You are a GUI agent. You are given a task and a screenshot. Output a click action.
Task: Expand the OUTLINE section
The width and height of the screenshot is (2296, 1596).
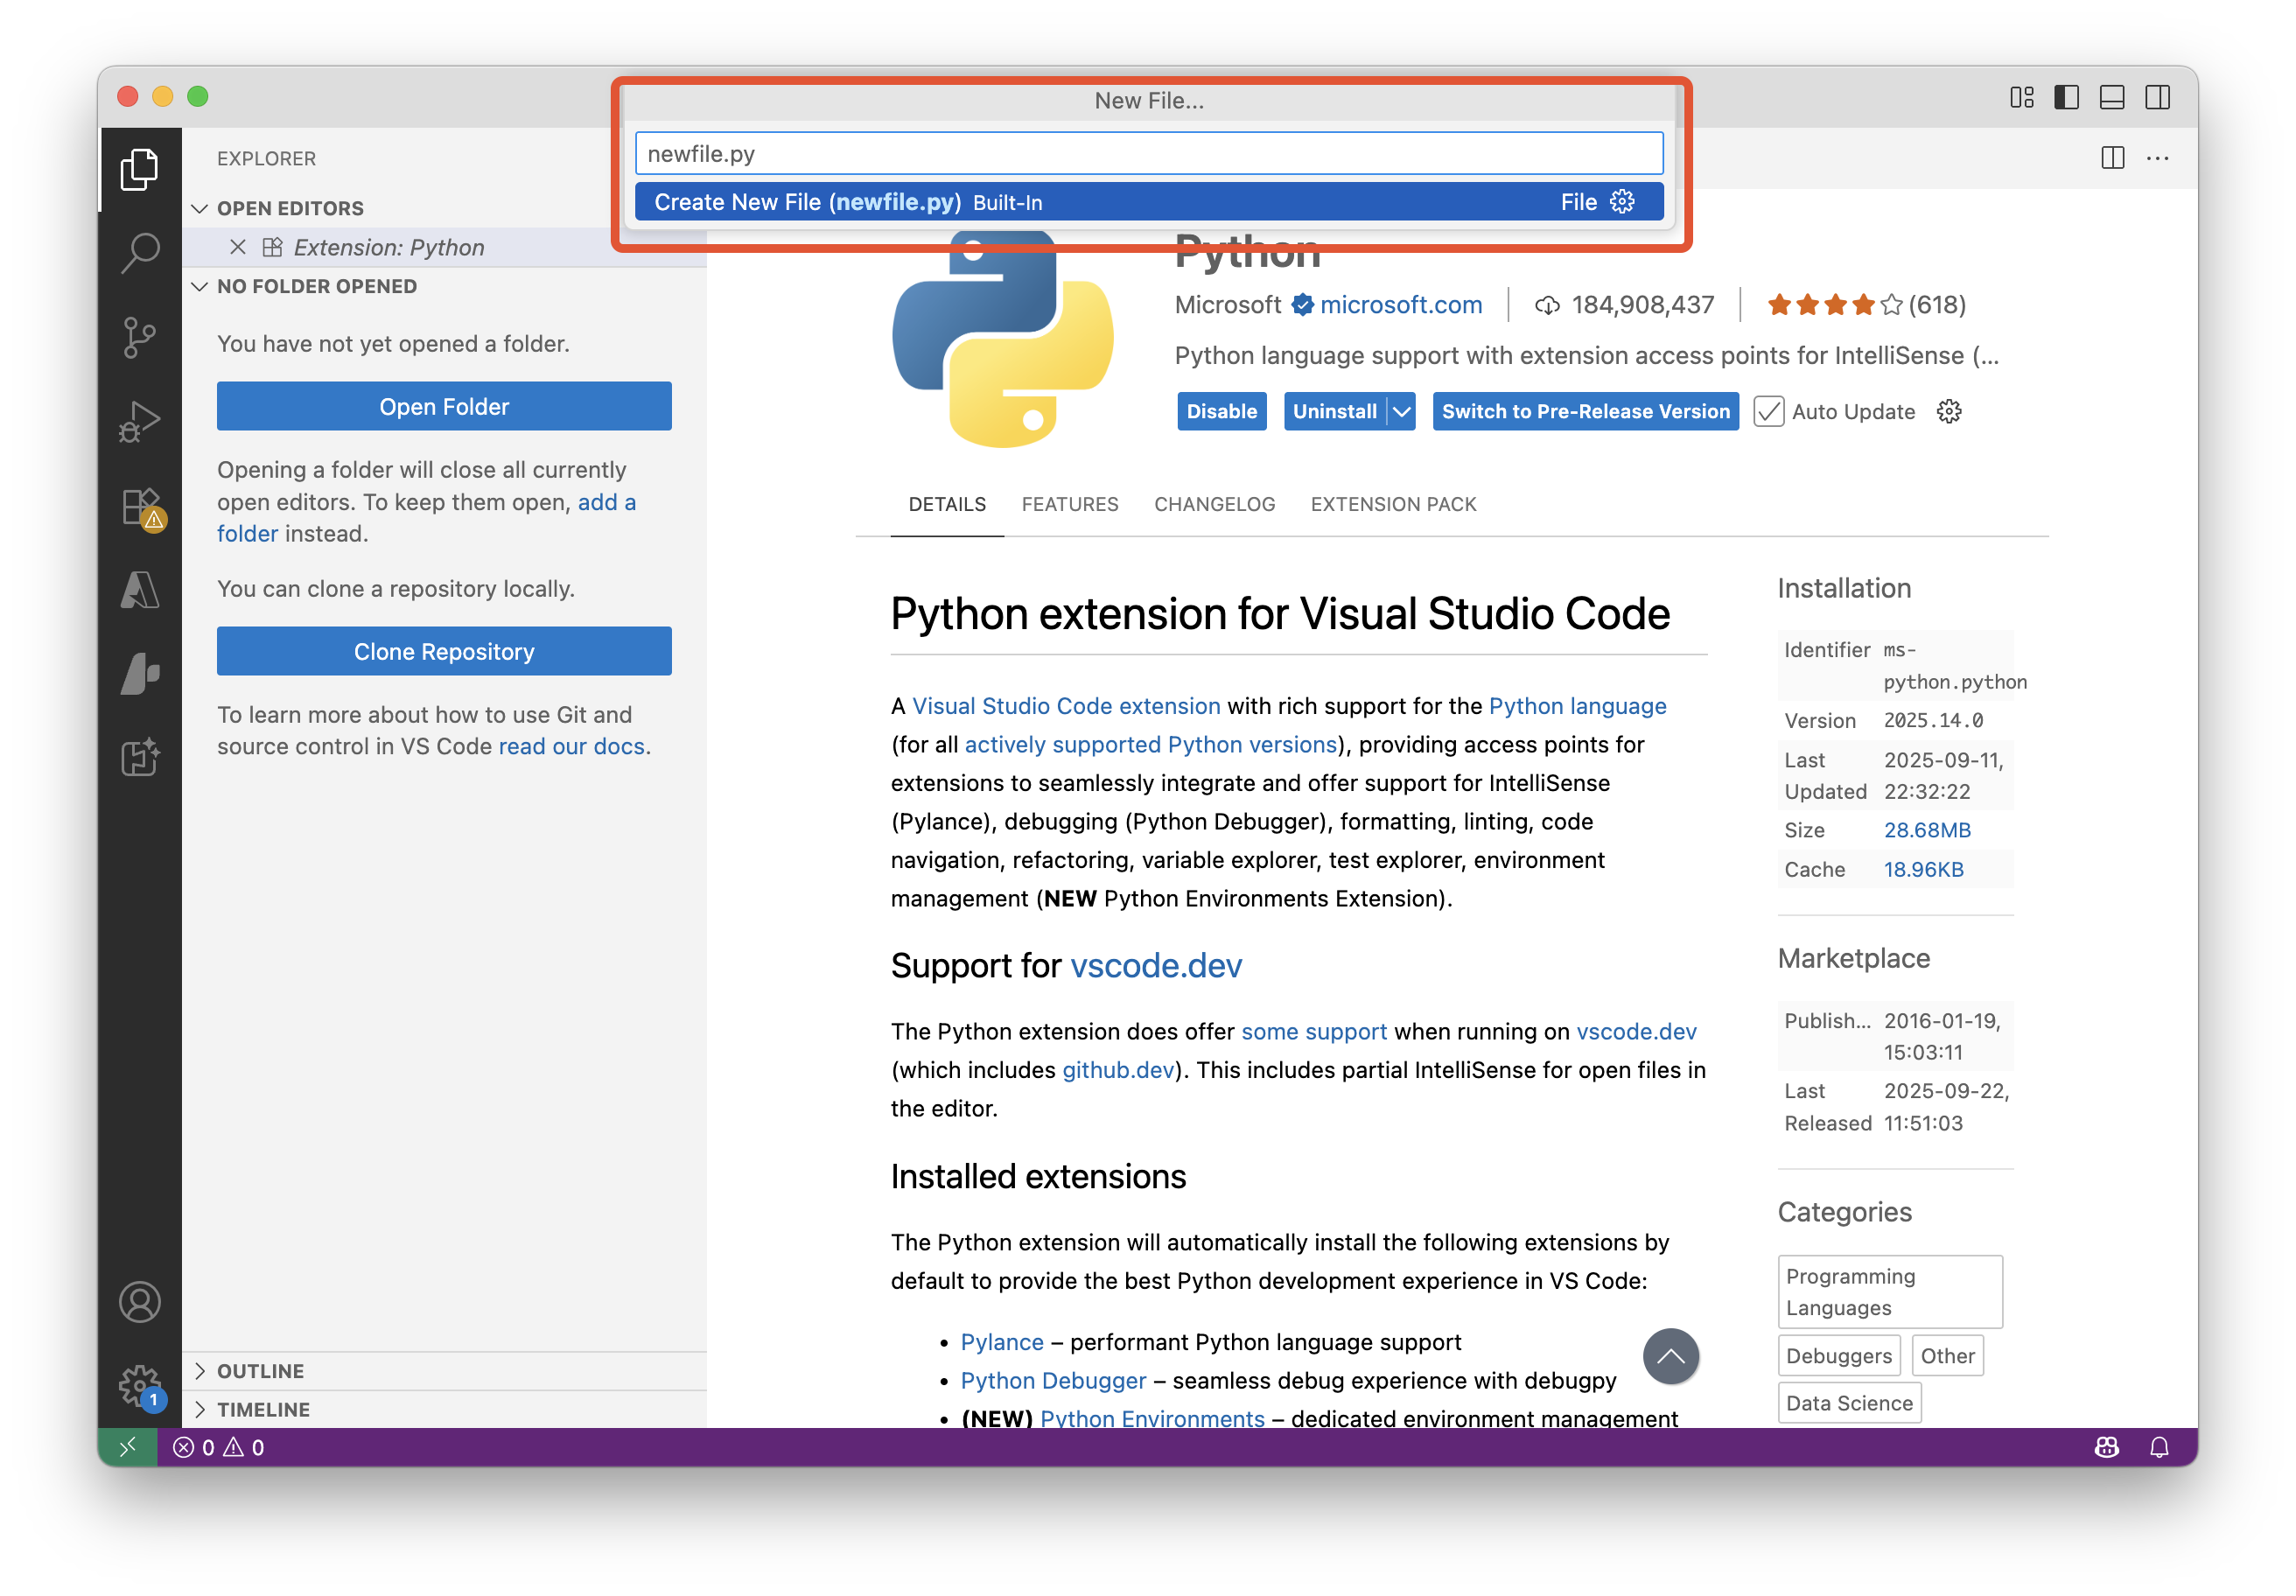click(x=261, y=1371)
